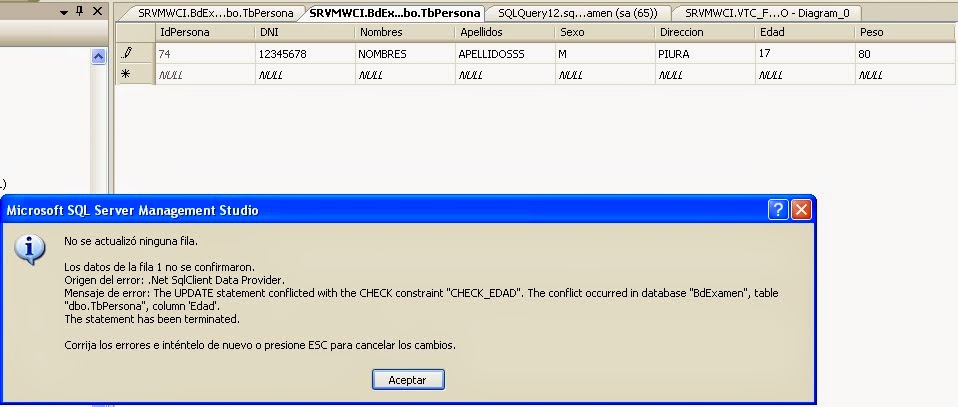Toggle the auto-hide pin on the left panel
This screenshot has width=958, height=407.
[79, 11]
